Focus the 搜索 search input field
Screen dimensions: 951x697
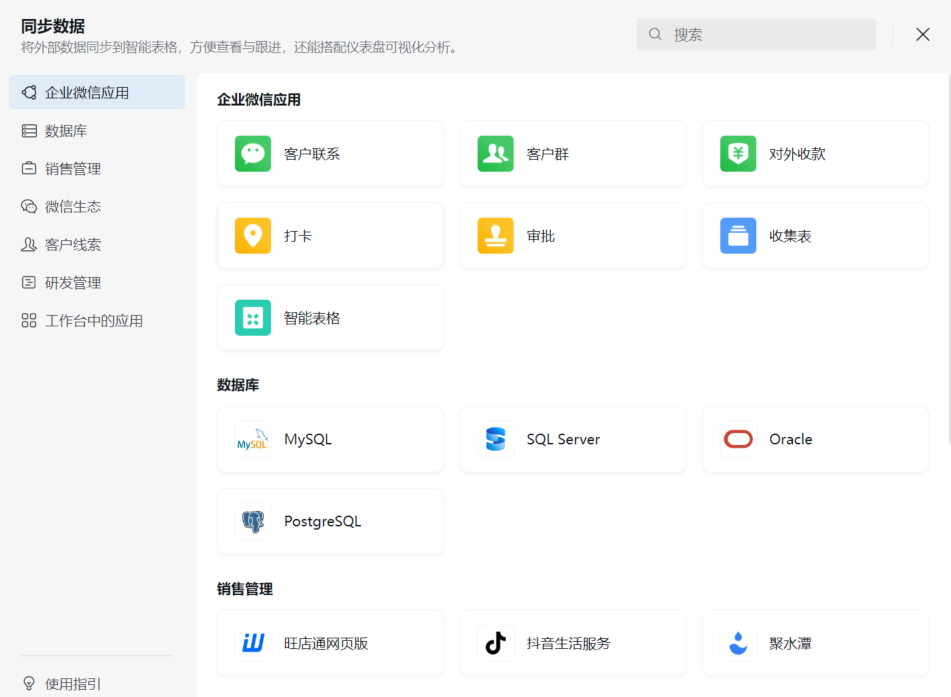point(756,34)
